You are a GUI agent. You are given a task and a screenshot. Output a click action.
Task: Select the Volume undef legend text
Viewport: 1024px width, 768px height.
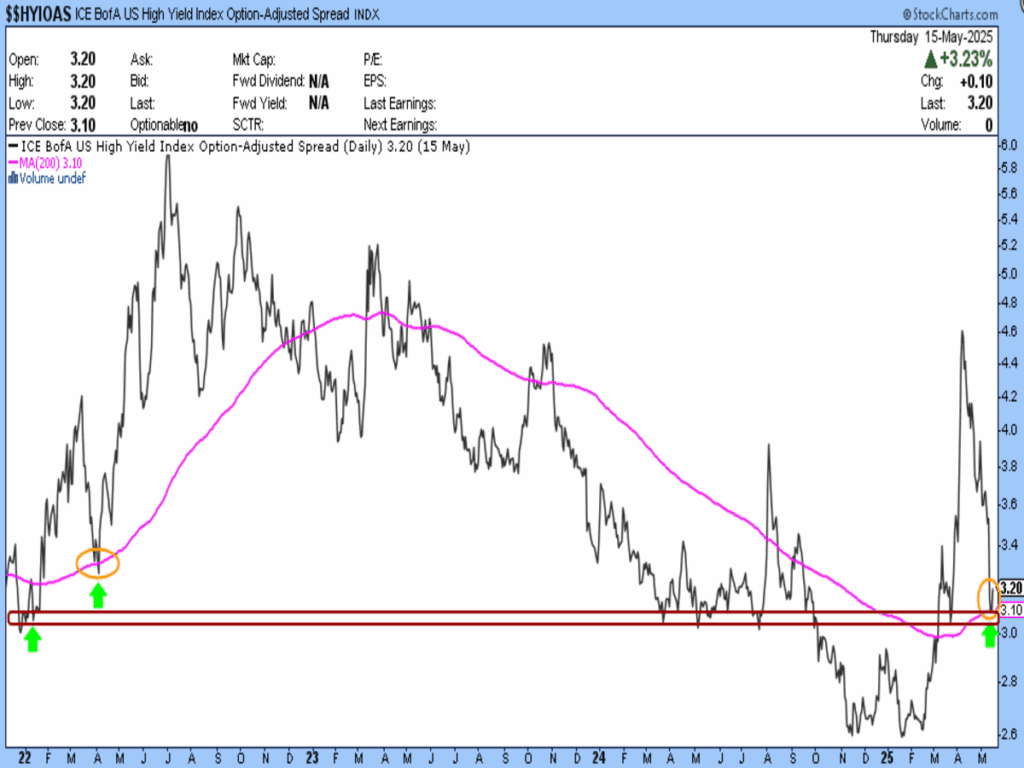tap(52, 178)
